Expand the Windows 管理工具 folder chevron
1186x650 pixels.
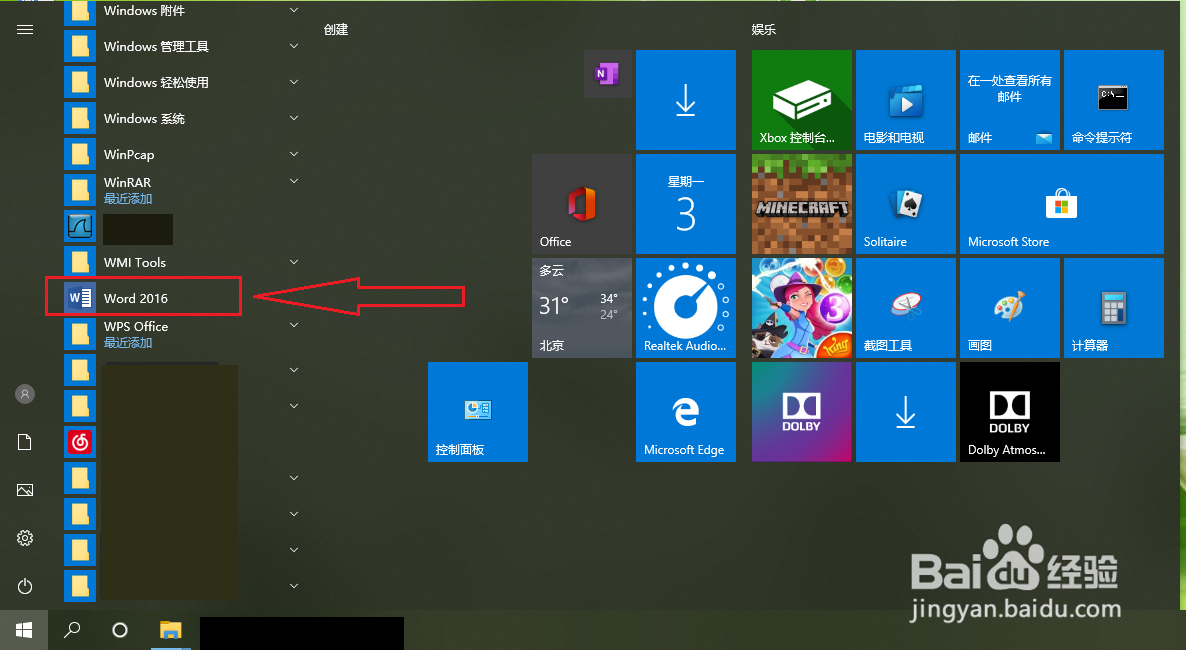[x=294, y=46]
